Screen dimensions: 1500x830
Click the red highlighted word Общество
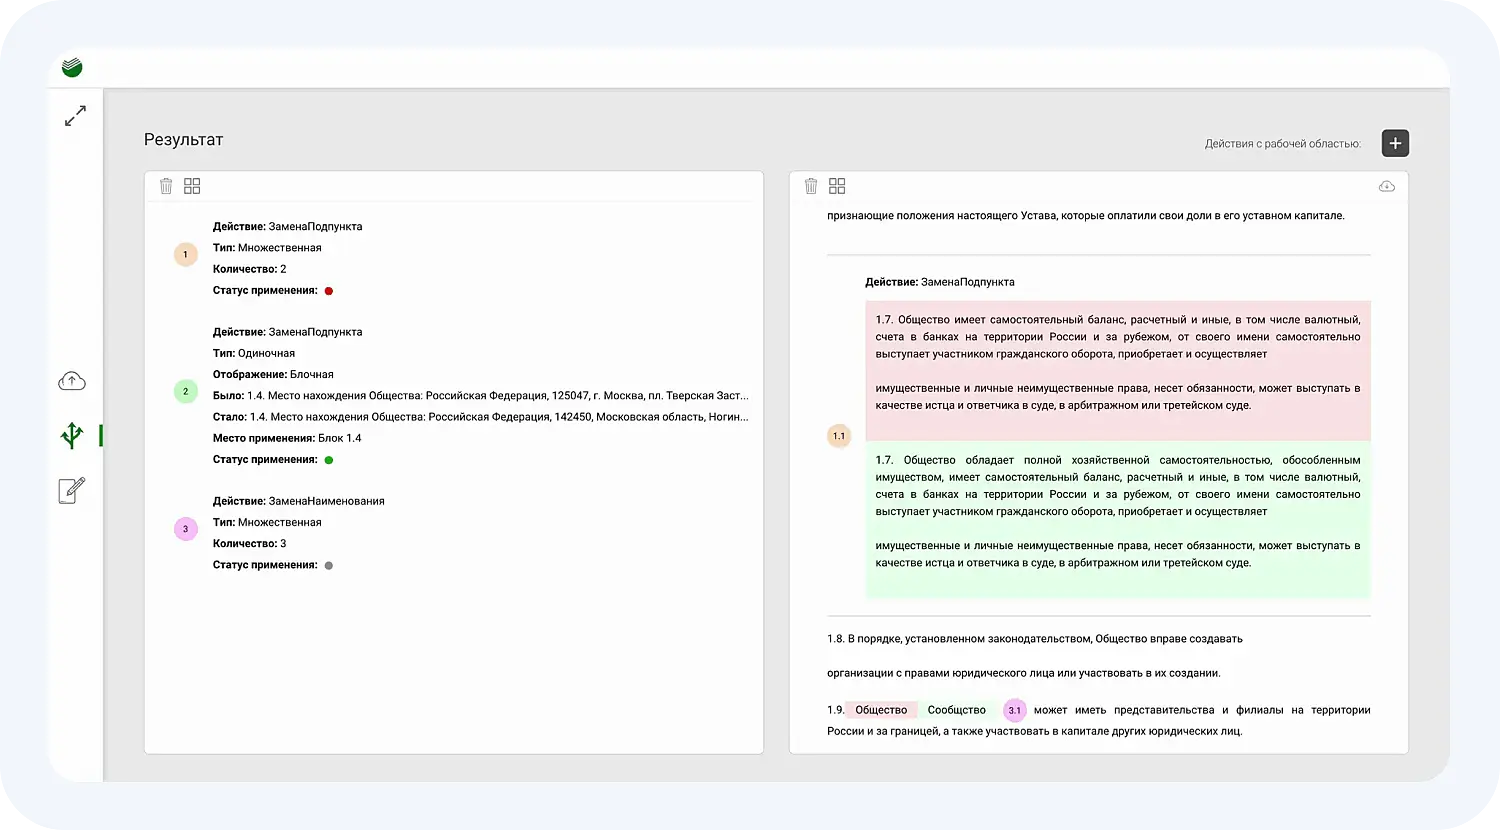[881, 710]
